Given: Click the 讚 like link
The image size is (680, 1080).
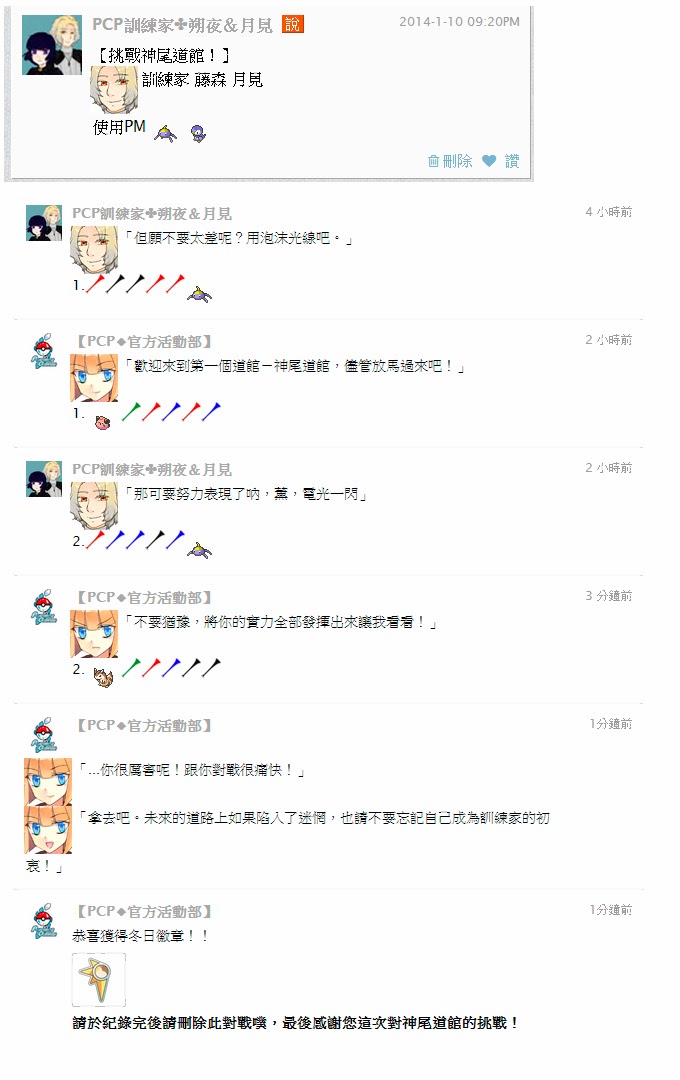Looking at the screenshot, I should tap(512, 161).
